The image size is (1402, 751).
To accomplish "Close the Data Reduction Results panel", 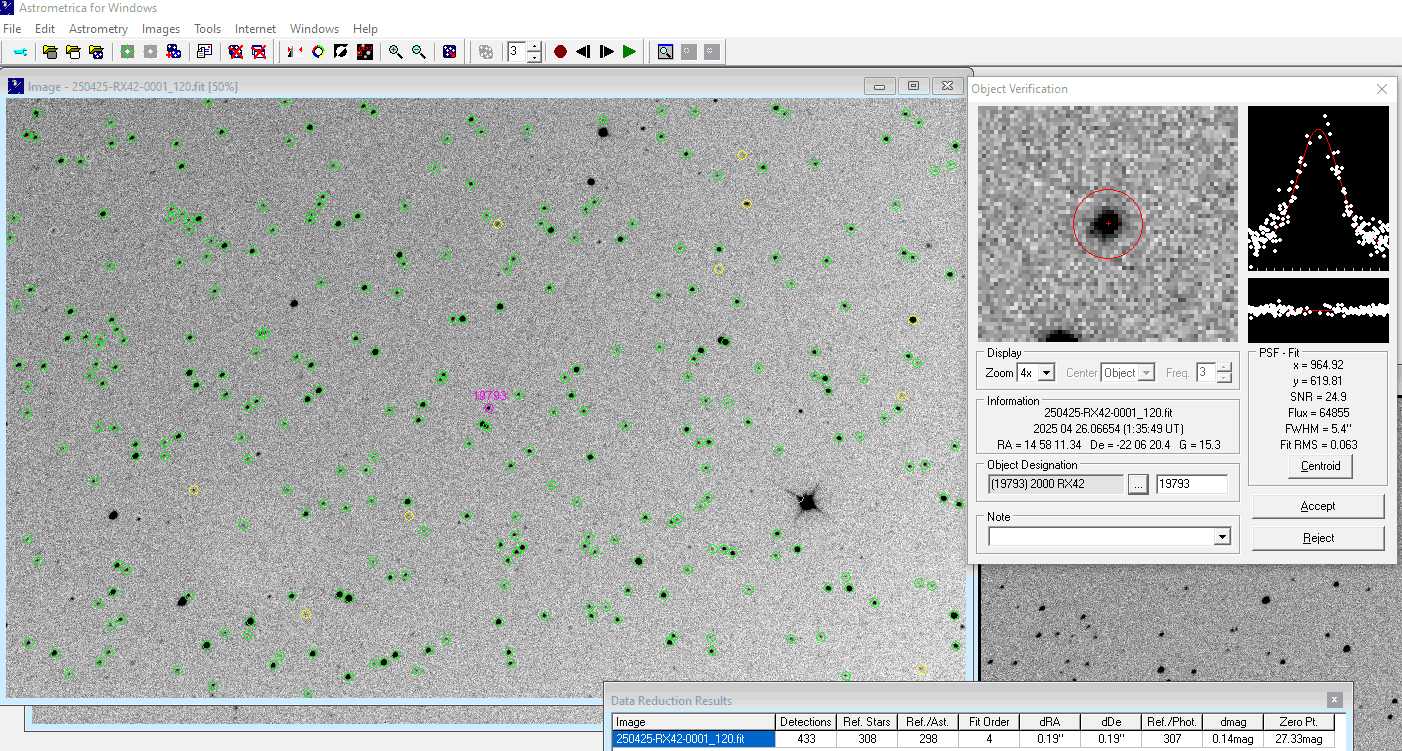I will point(1335,700).
